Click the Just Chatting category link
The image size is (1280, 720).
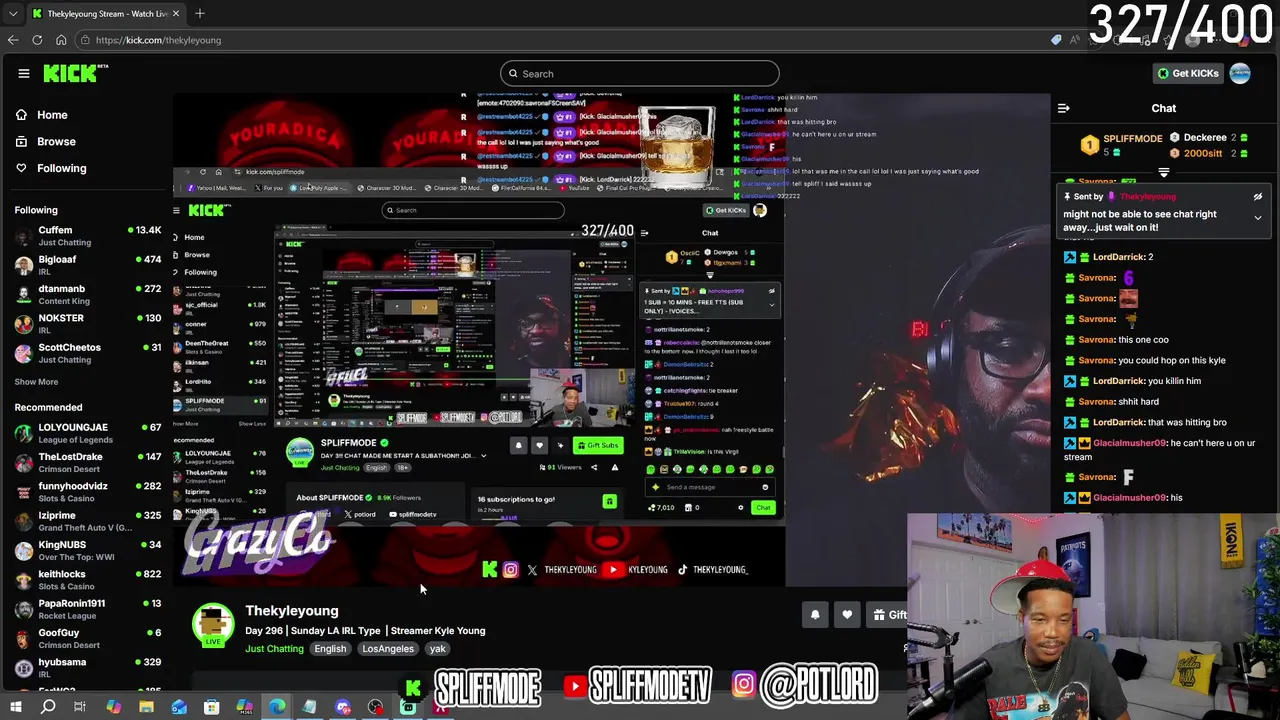click(x=274, y=649)
